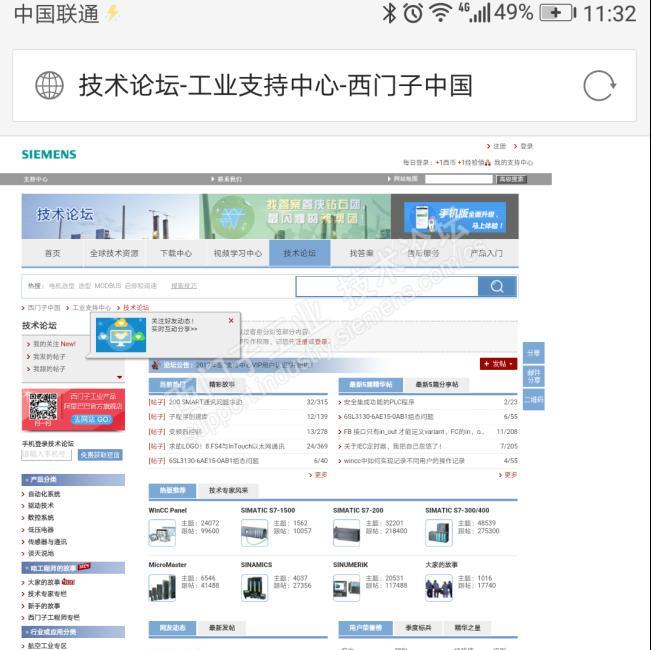The image size is (651, 650).
Task: Open the 全球技术资源 nav tab
Action: click(114, 253)
